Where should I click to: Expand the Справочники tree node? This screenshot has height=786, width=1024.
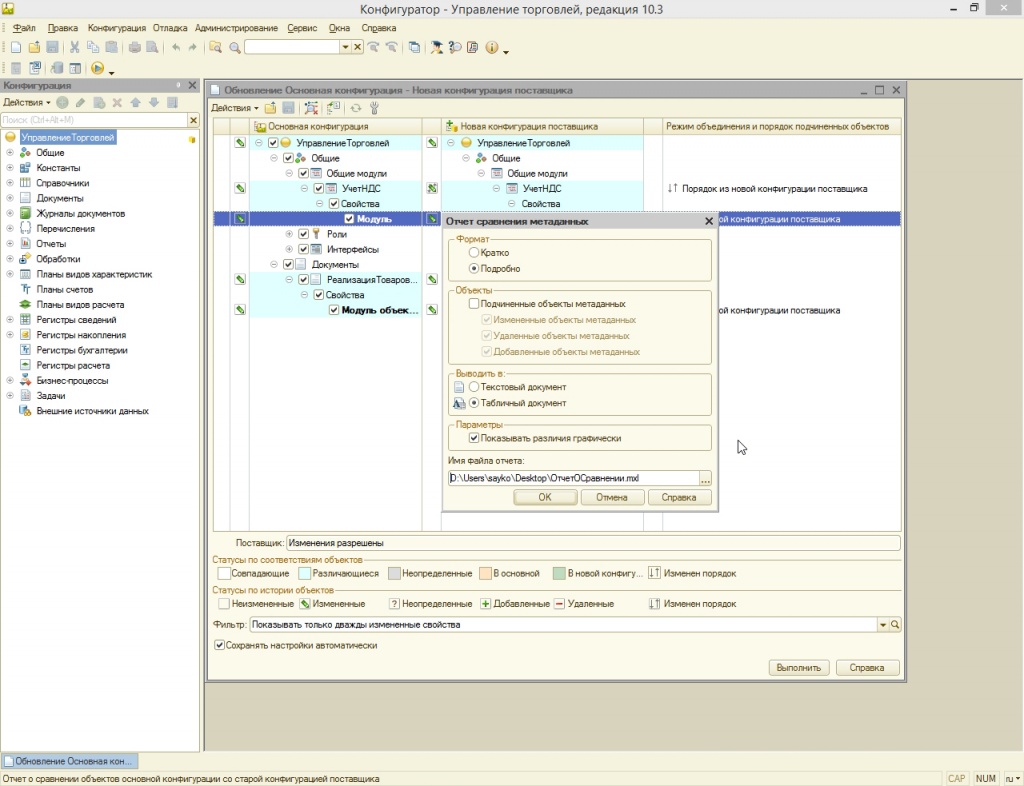tap(10, 183)
